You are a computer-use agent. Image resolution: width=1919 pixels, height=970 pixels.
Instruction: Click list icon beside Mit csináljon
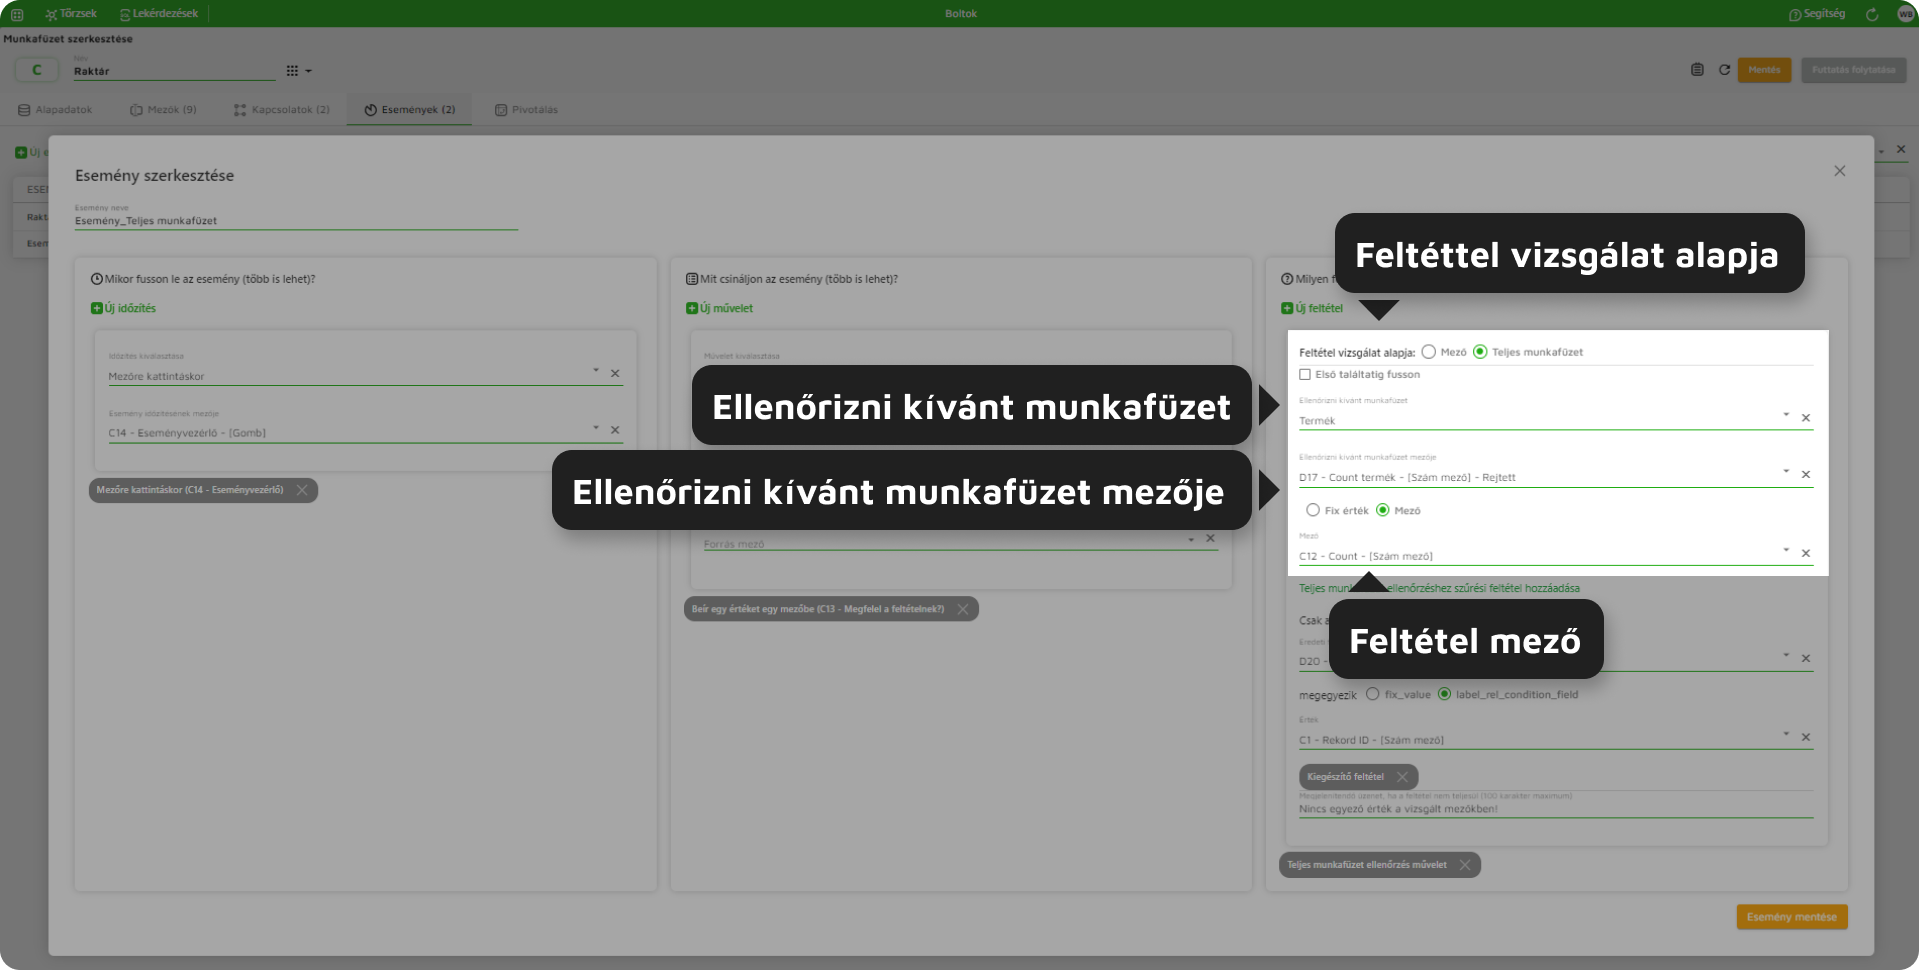click(x=692, y=279)
